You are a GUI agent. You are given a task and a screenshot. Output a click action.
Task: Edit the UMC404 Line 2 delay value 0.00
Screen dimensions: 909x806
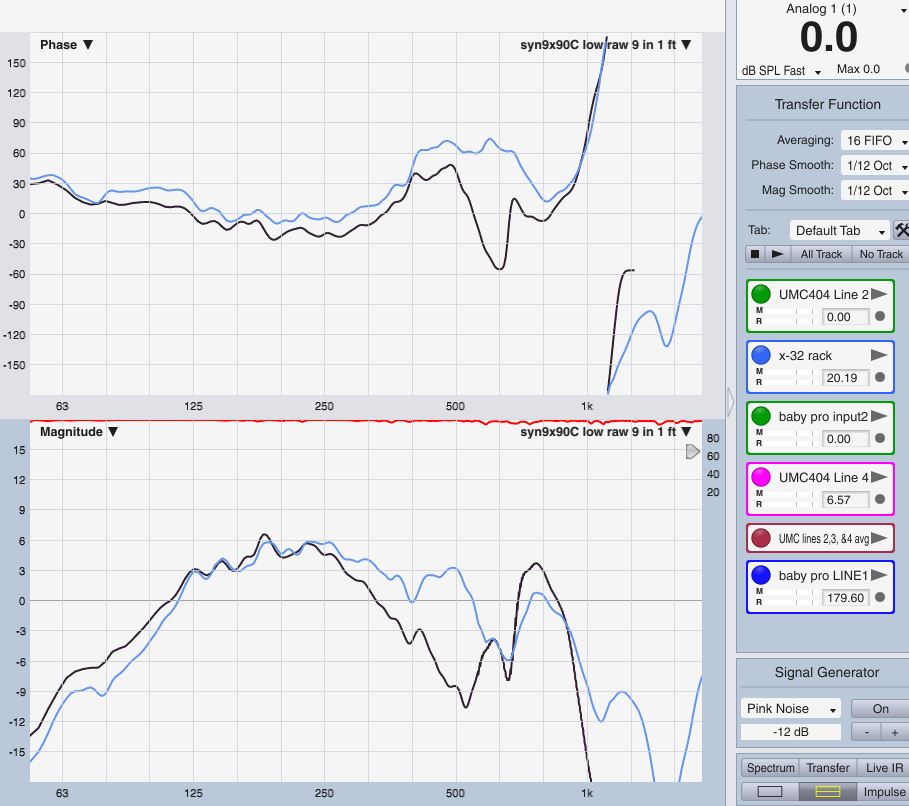click(x=845, y=317)
